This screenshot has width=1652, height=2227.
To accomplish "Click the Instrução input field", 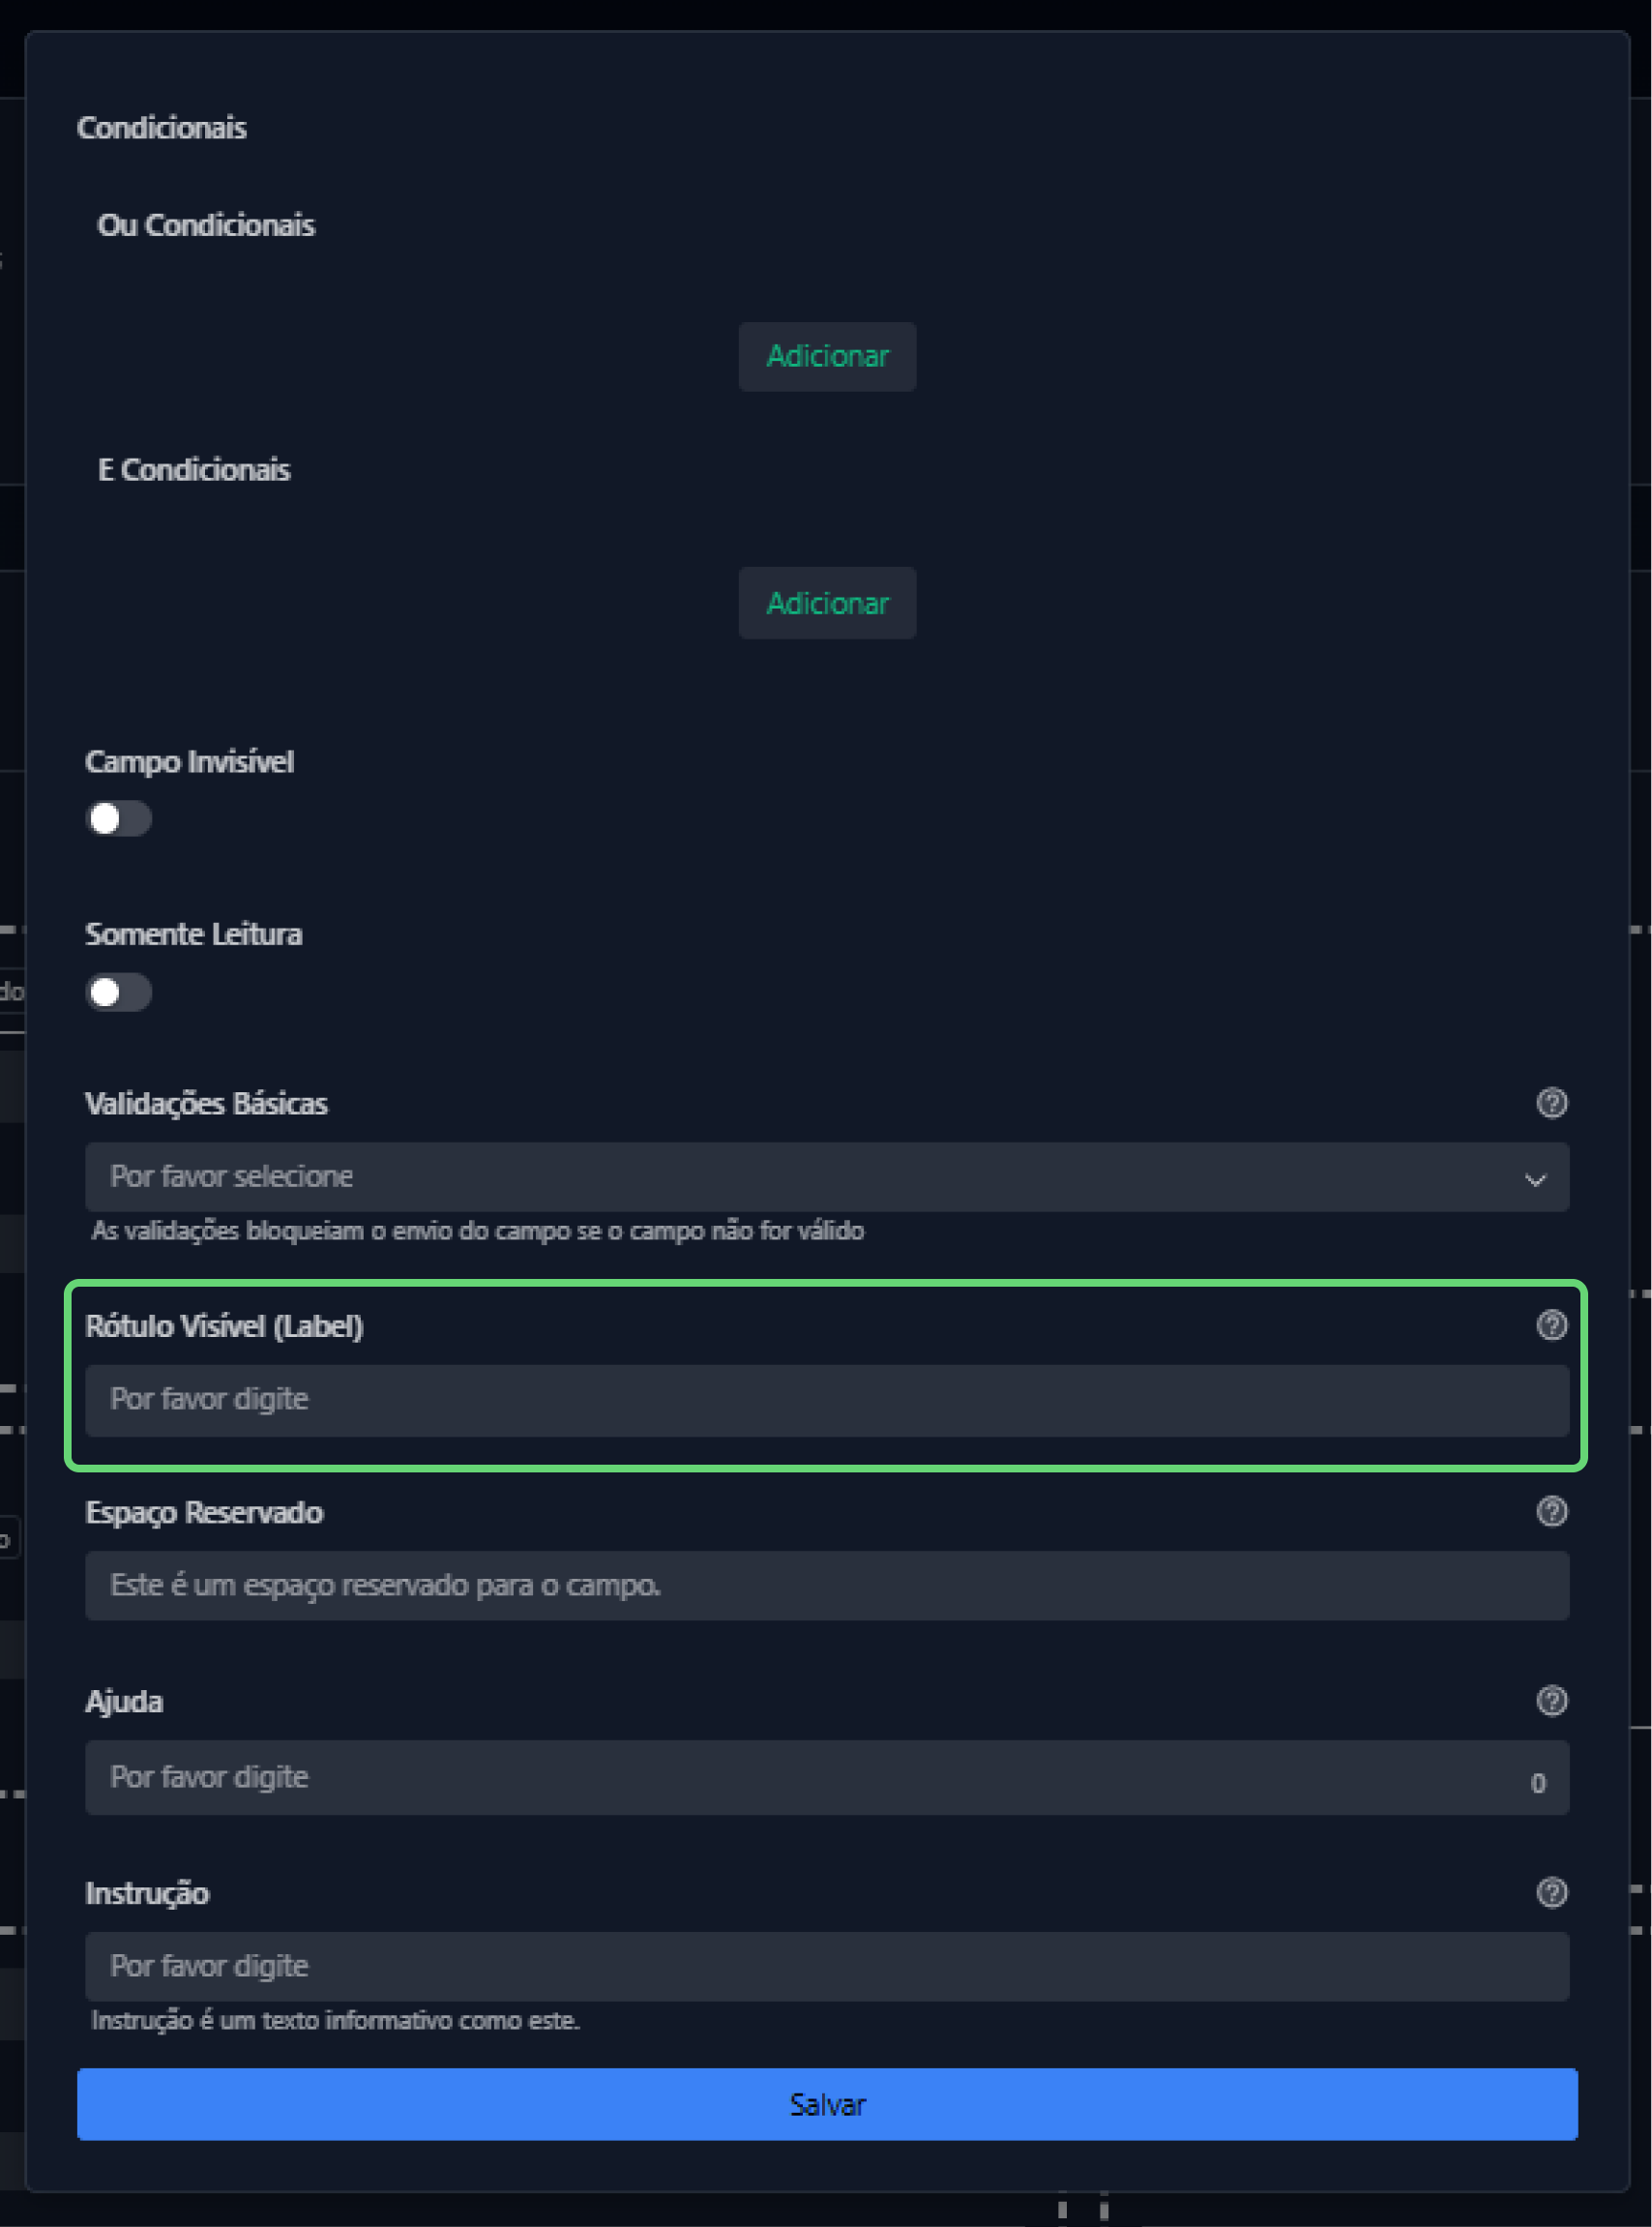I will [x=826, y=1965].
